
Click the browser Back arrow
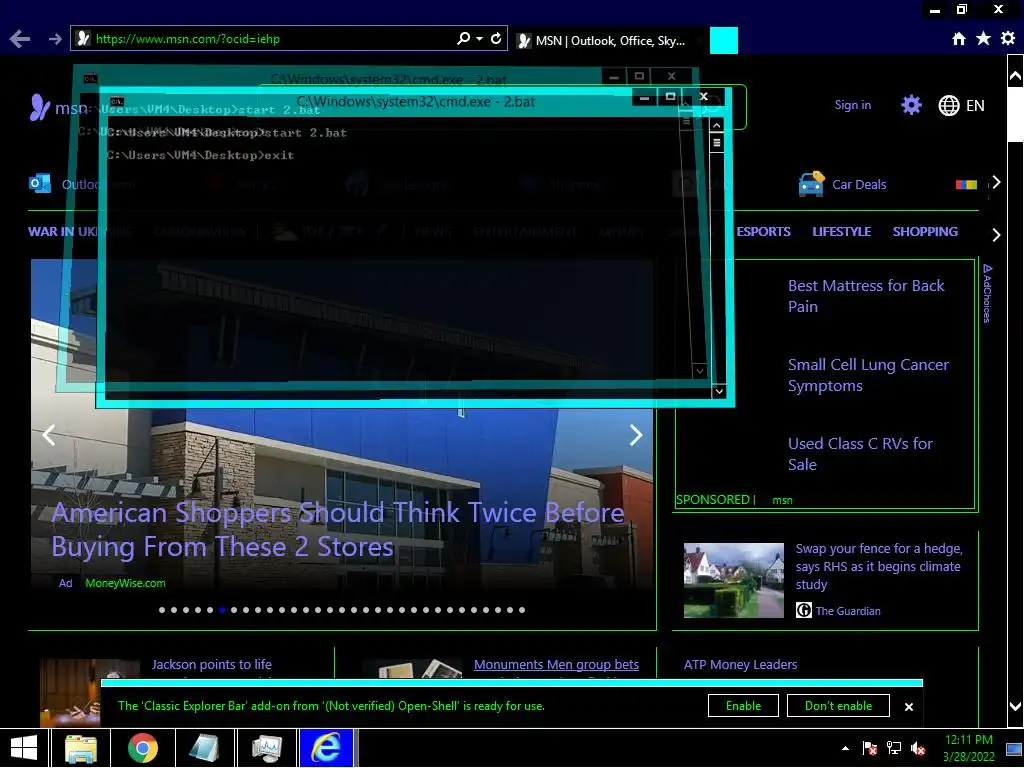(20, 39)
